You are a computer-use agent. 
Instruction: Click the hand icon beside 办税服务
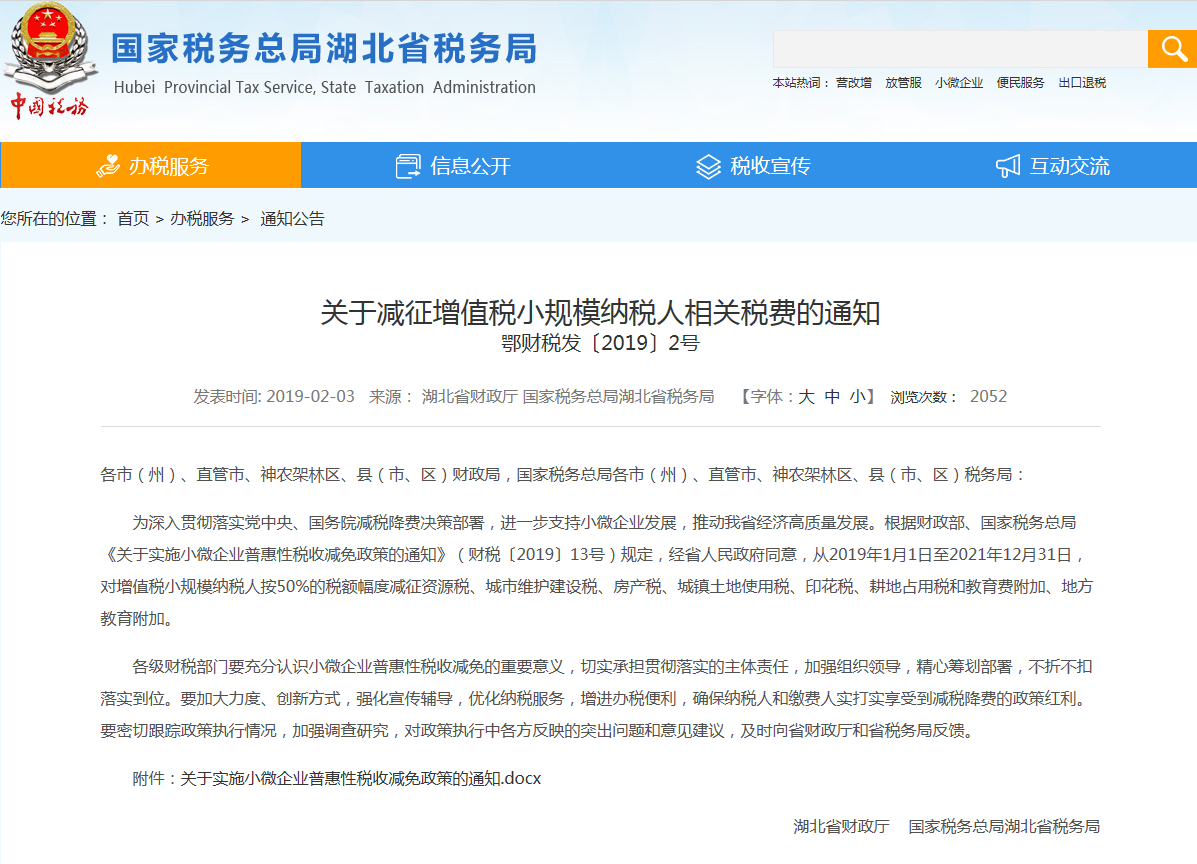point(108,166)
